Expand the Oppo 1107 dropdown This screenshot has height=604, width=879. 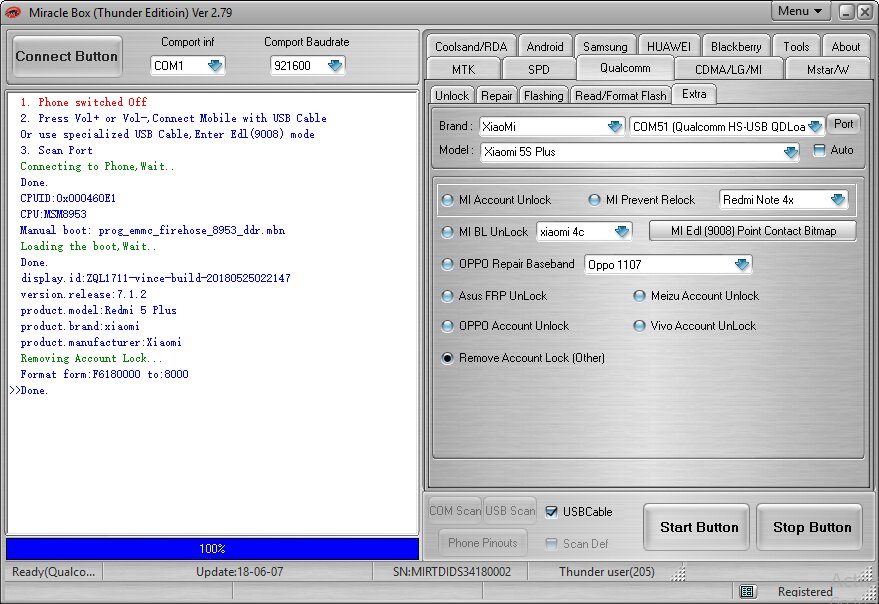tap(742, 264)
